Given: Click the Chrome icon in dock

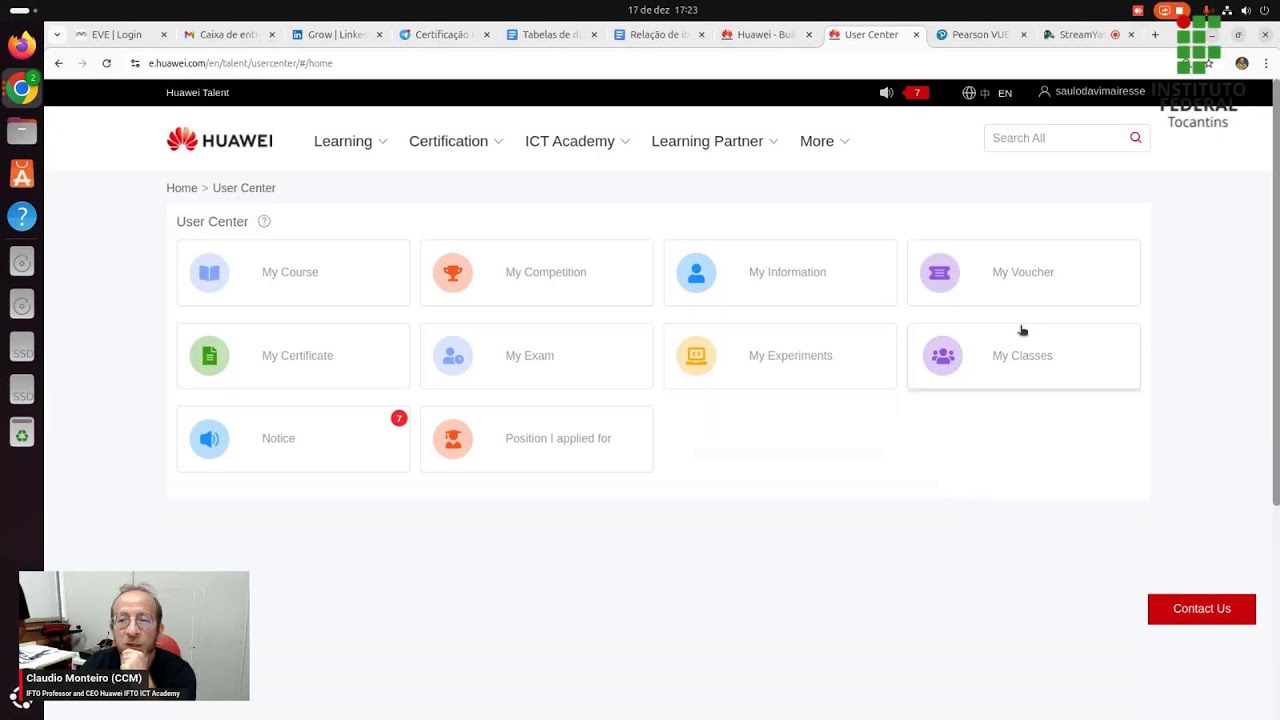Looking at the screenshot, I should (21, 88).
